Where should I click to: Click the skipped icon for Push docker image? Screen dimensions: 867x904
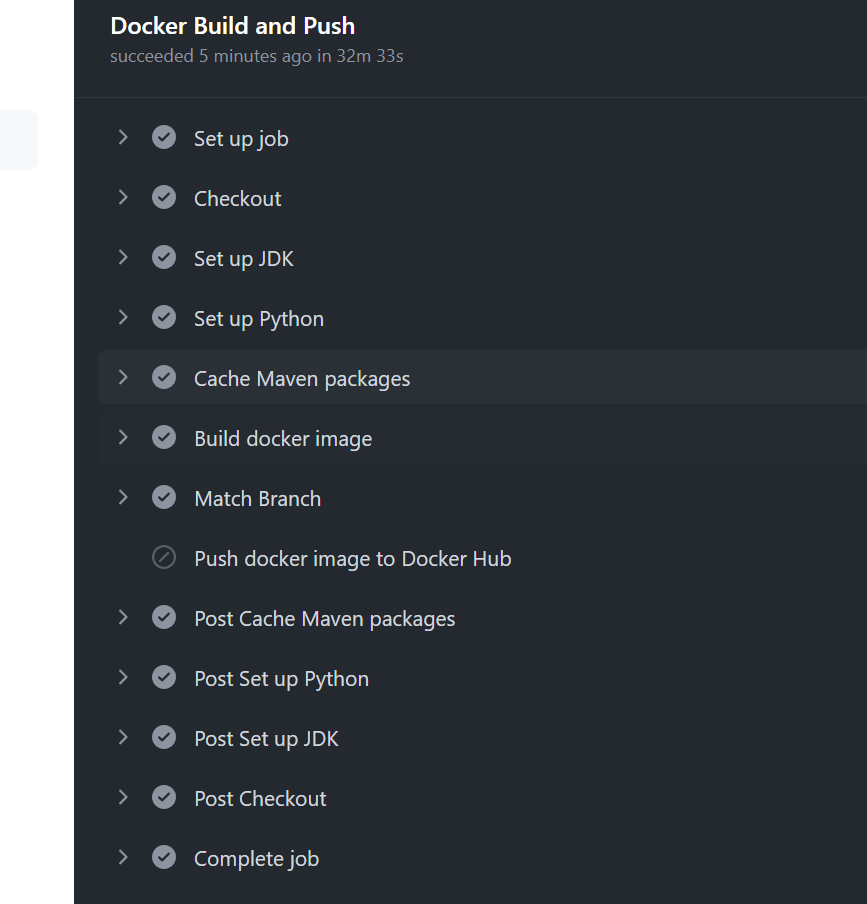pos(164,558)
